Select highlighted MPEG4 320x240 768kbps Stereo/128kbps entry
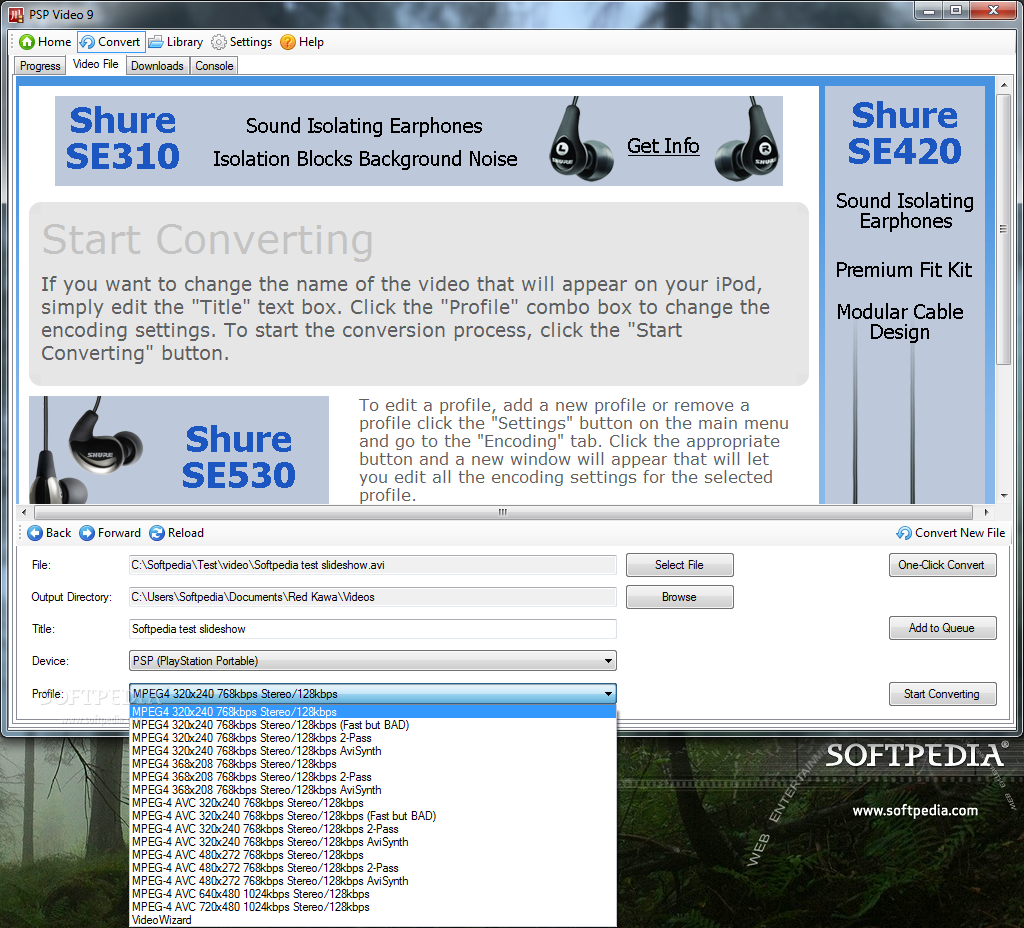Screen dimensions: 1024x928 click(373, 712)
